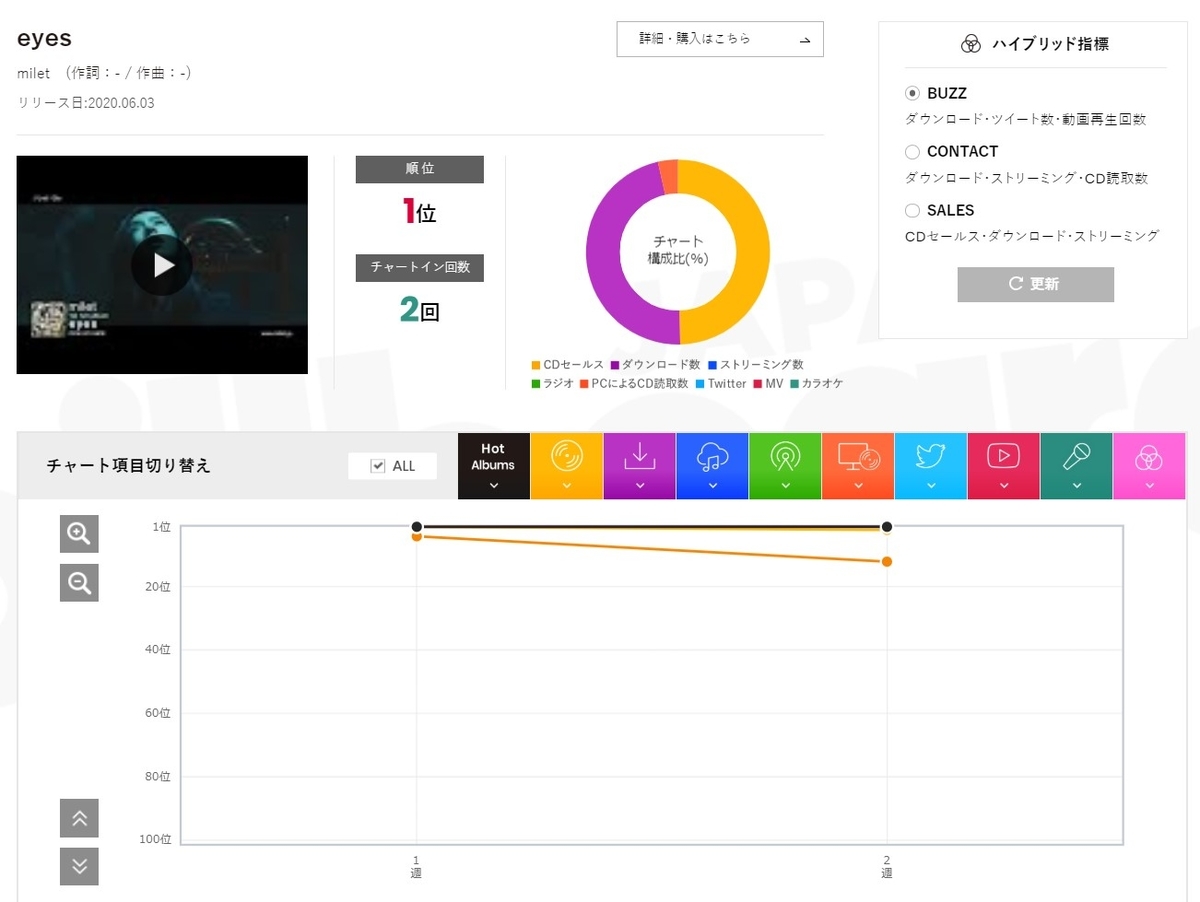Zoom out on the chart
The height and width of the screenshot is (902, 1200).
click(x=79, y=582)
